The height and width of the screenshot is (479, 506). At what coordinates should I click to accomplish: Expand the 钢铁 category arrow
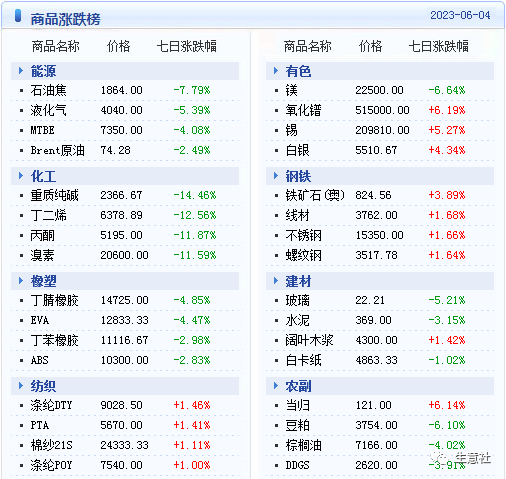(276, 176)
